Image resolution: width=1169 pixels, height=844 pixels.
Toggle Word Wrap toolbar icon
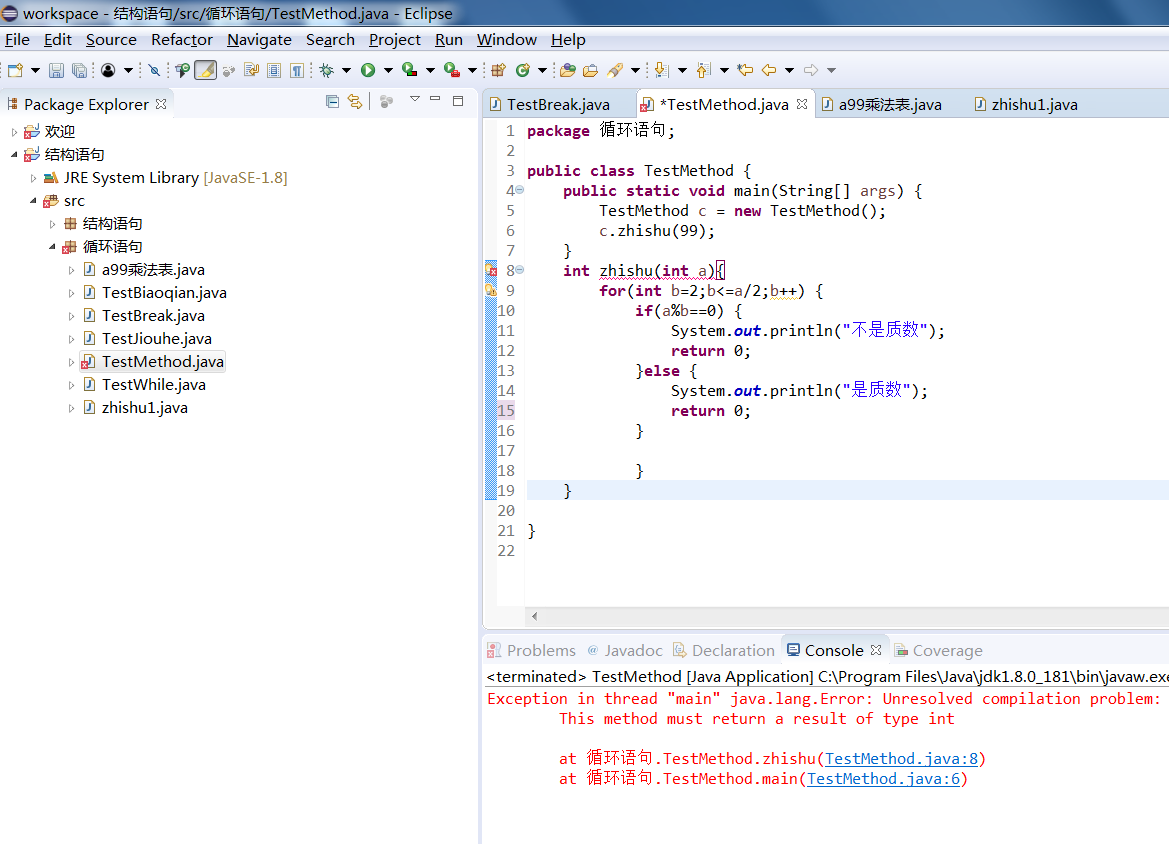pos(251,70)
